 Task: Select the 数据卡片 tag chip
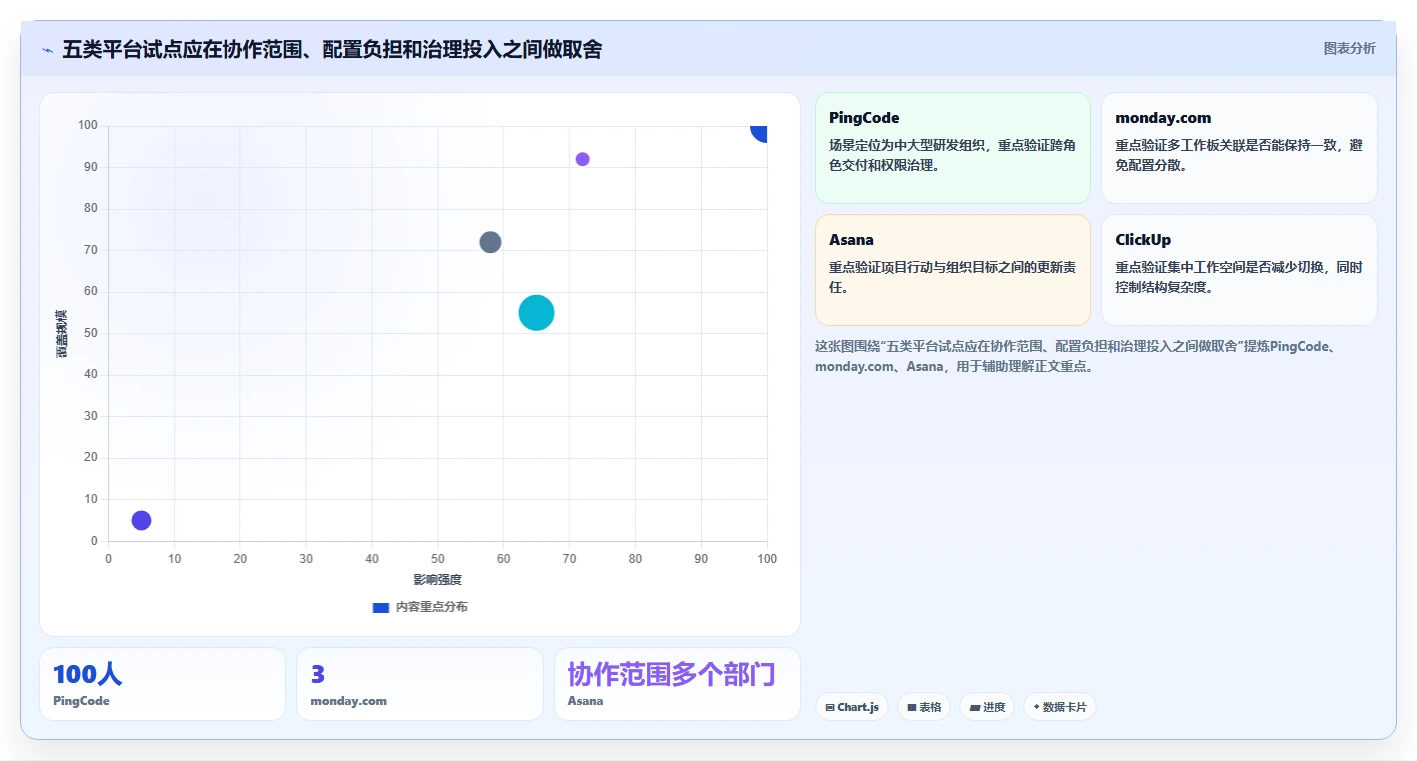click(1060, 707)
